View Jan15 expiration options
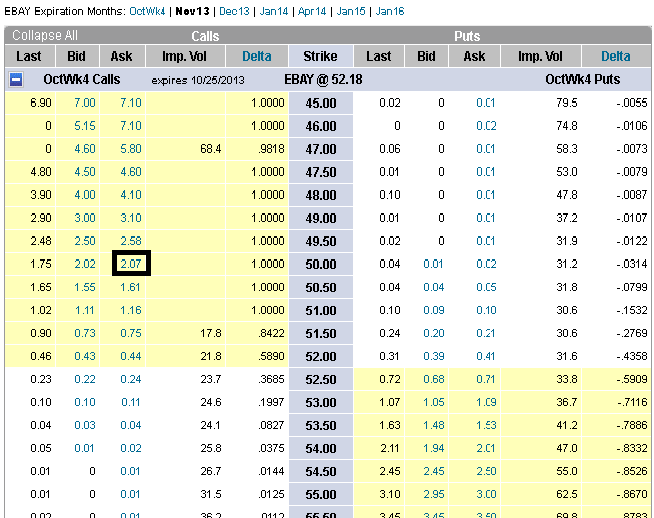Viewport: 654px width, 518px height. [351, 11]
